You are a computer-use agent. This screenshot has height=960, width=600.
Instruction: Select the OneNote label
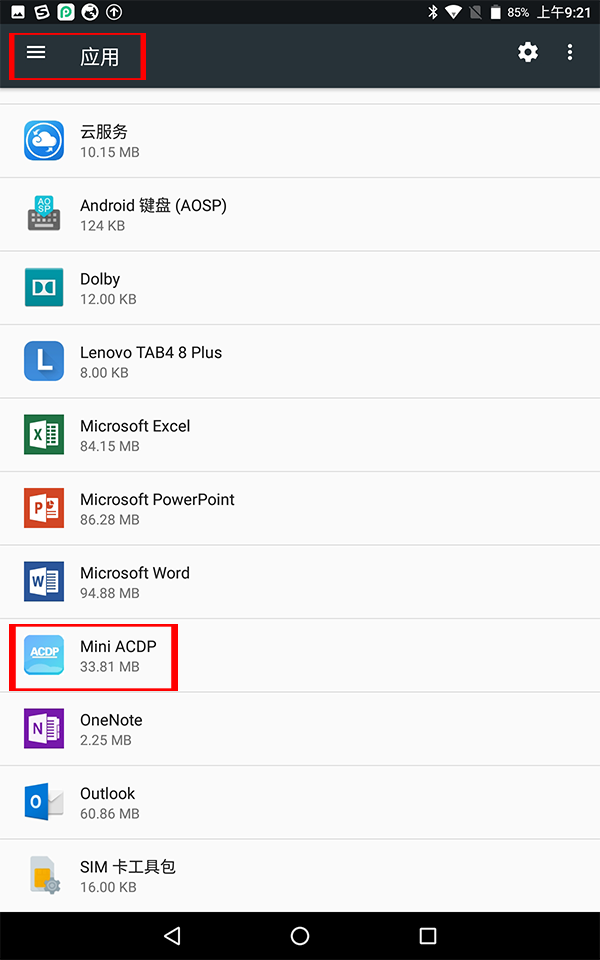(x=111, y=720)
